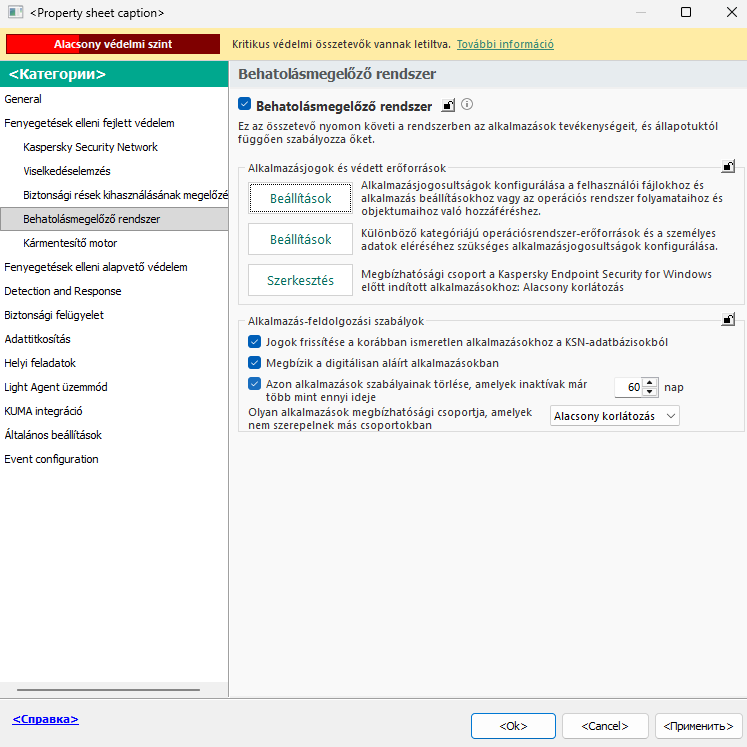Select Fenyegetések elleni alapvető védelem
The height and width of the screenshot is (747, 747).
click(x=96, y=267)
